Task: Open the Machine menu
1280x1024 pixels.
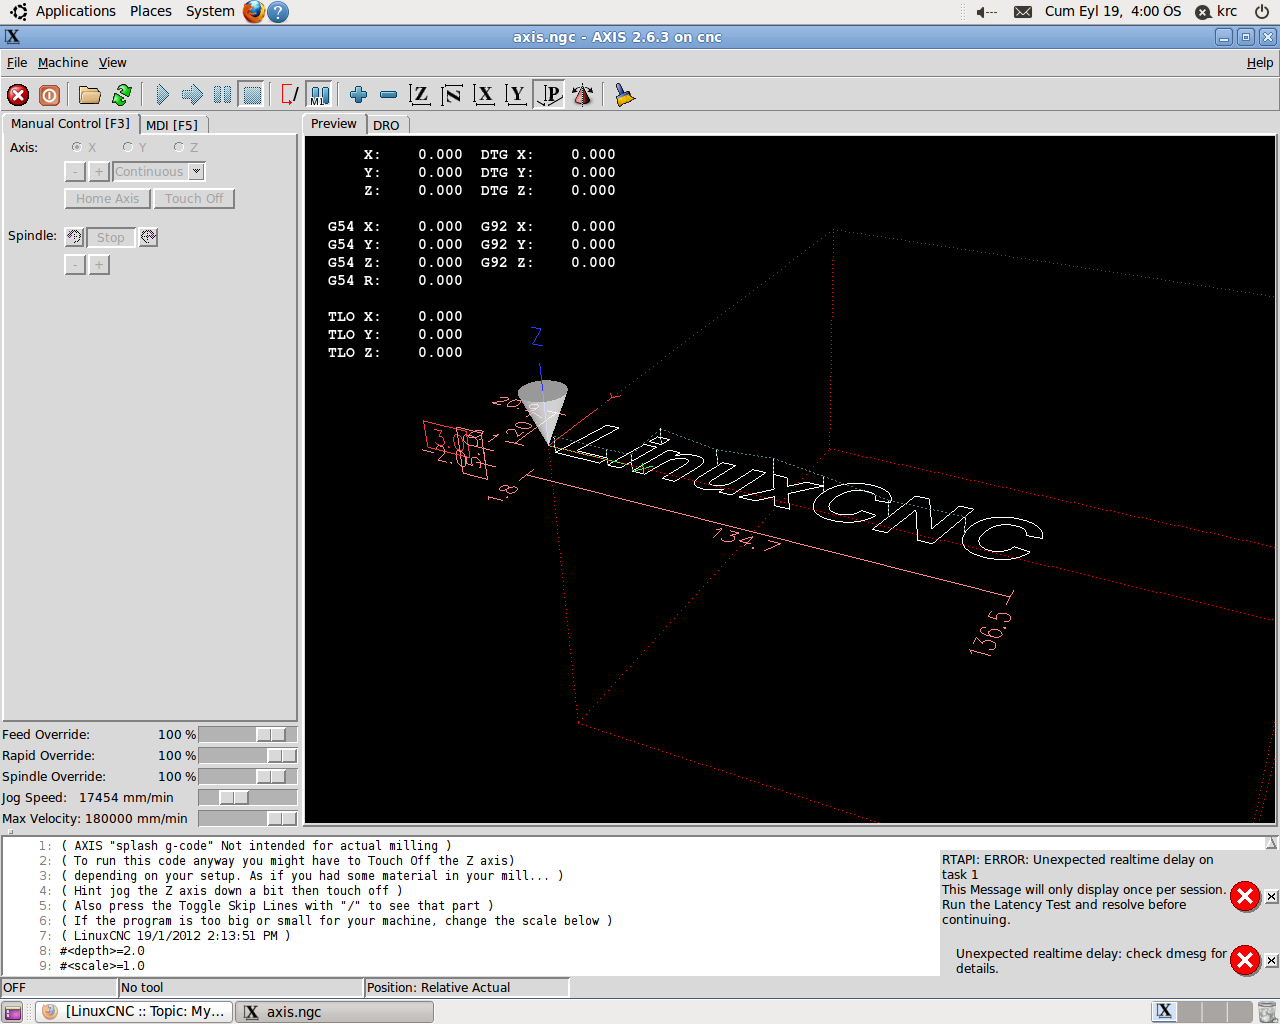Action: 63,62
